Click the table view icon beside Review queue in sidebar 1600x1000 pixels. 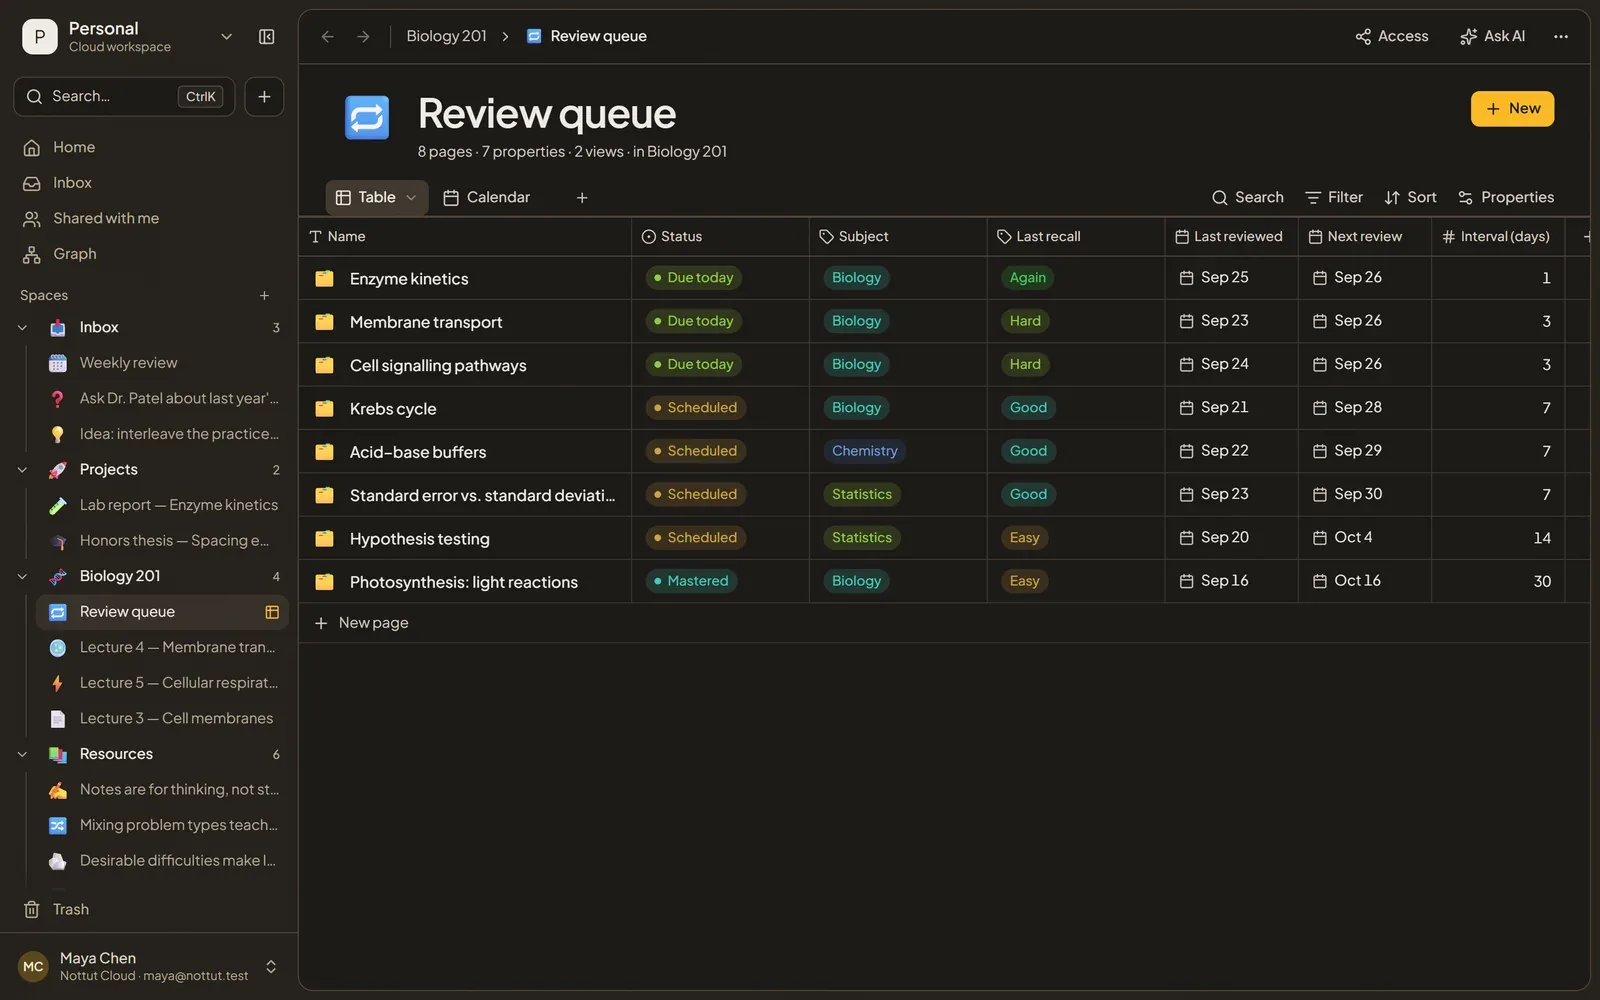click(271, 612)
